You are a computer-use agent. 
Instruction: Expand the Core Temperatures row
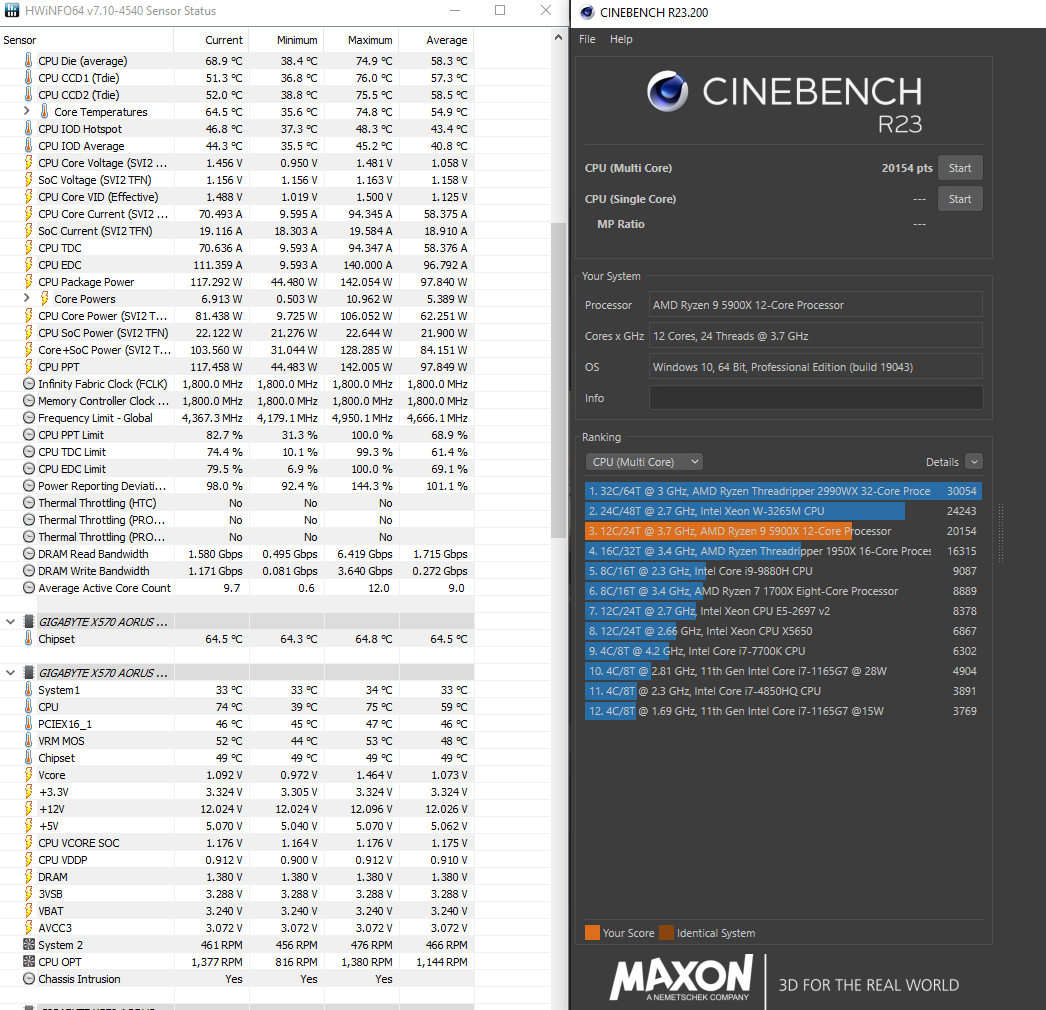tap(26, 111)
